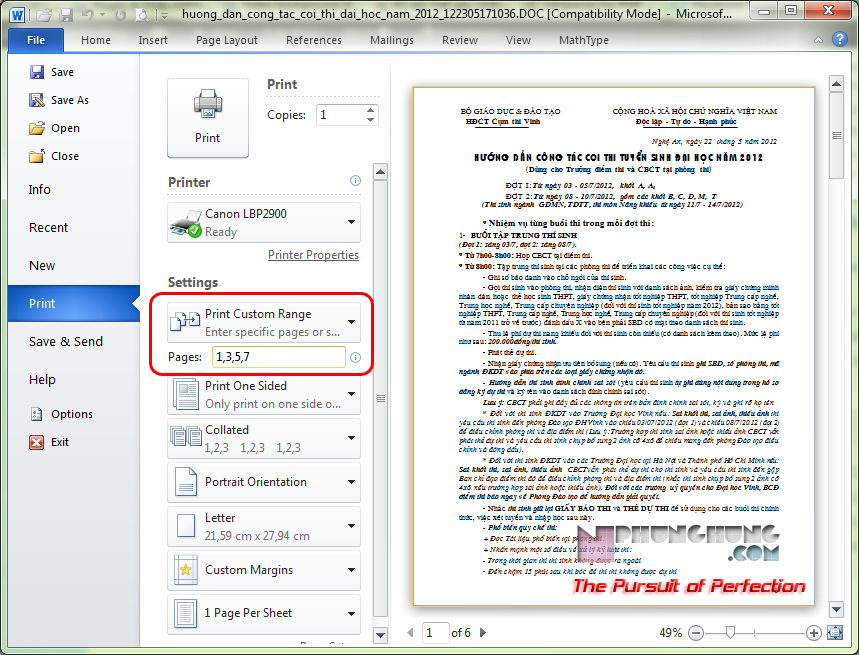Open the Collated options dropdown
This screenshot has width=859, height=655.
tap(264, 438)
